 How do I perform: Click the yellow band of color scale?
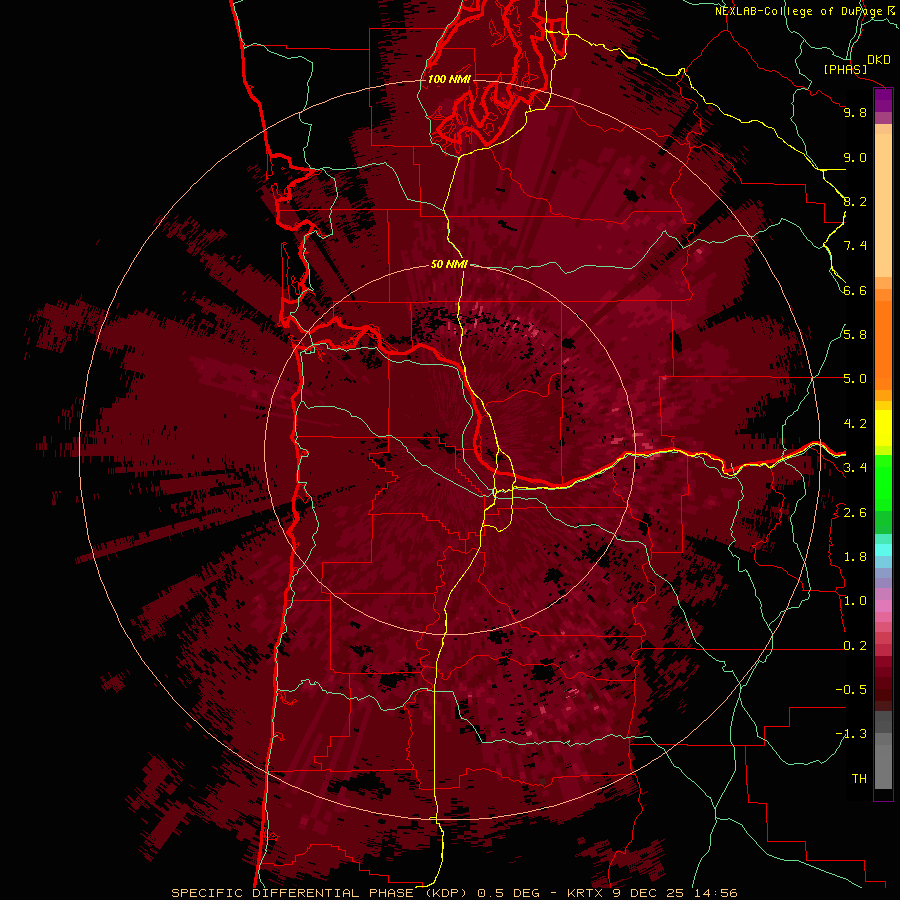point(883,428)
